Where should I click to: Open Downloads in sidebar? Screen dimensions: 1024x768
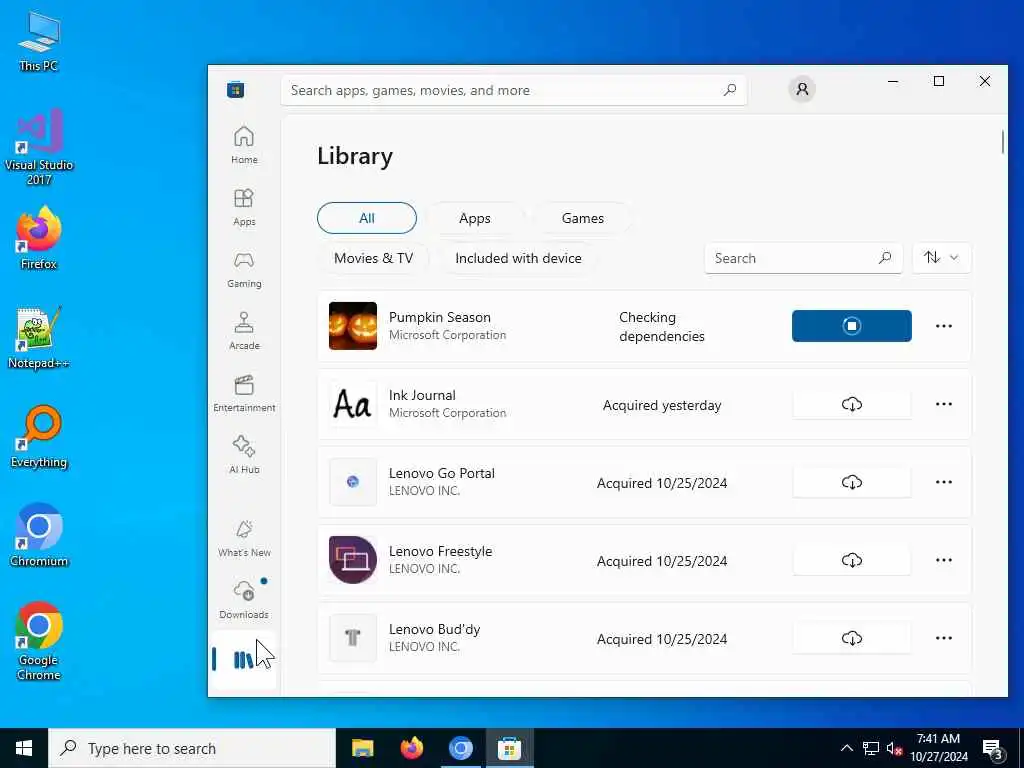pos(244,600)
